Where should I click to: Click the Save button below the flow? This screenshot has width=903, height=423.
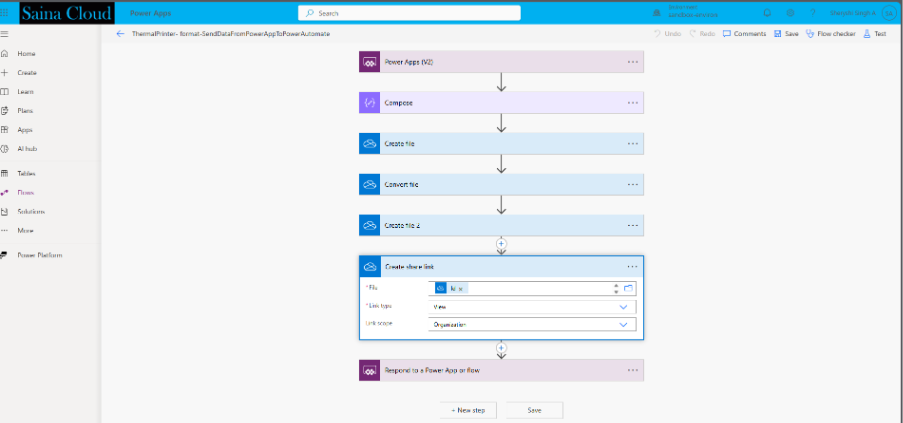coord(534,410)
